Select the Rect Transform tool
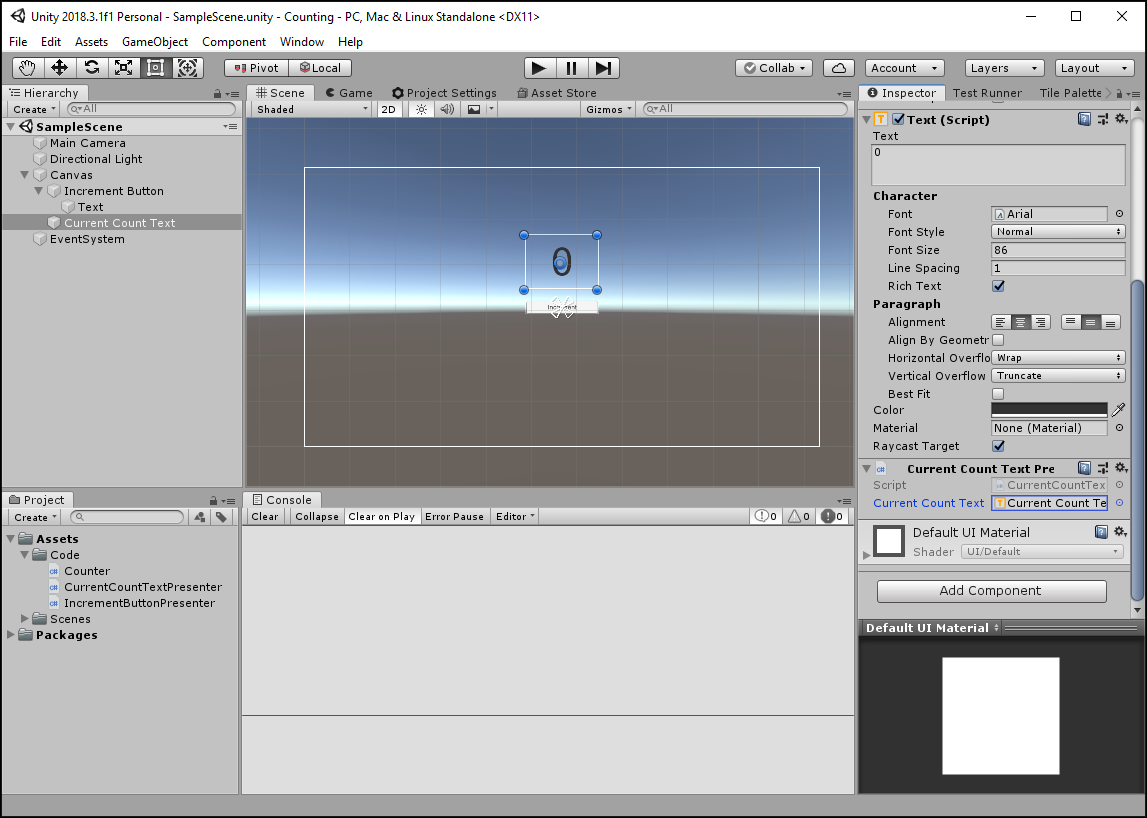 [155, 68]
